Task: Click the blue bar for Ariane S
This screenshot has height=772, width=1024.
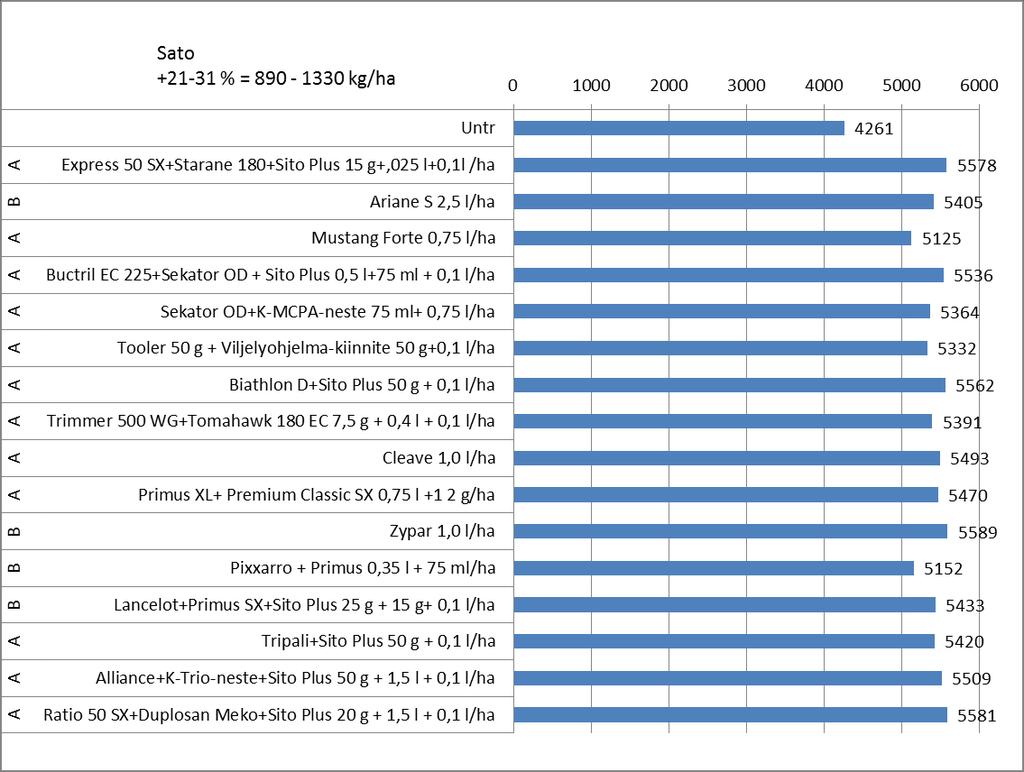Action: 724,201
